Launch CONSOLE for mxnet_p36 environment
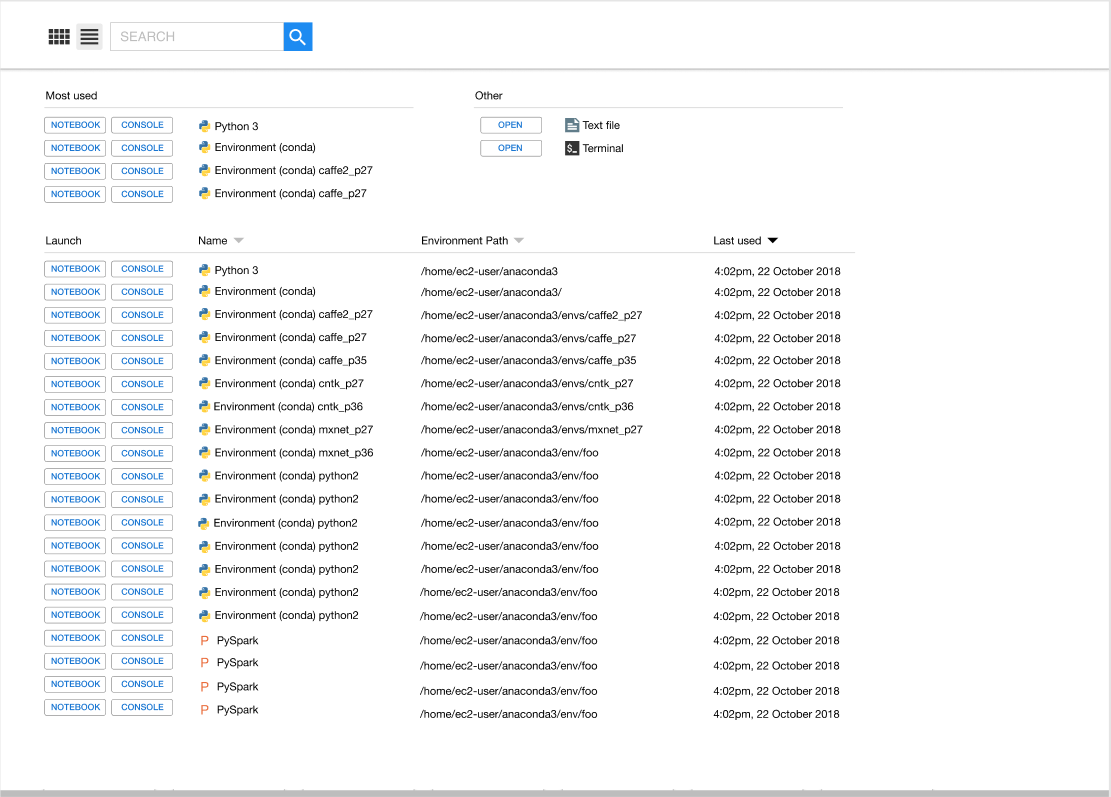 [142, 453]
